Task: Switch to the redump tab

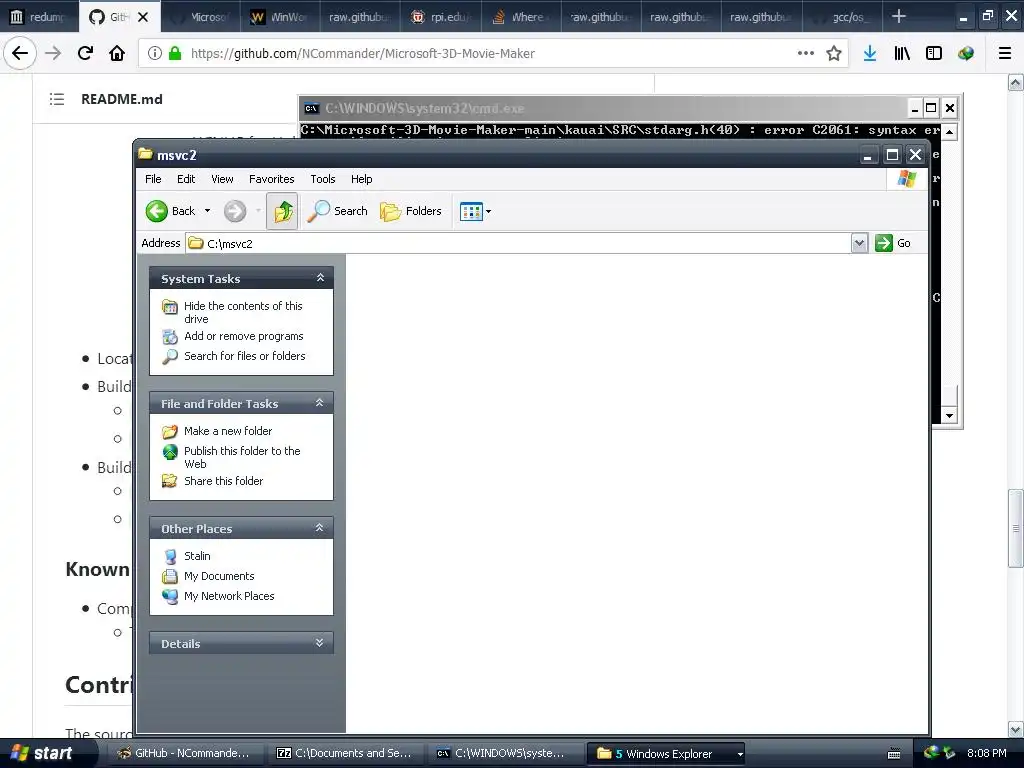Action: (39, 17)
